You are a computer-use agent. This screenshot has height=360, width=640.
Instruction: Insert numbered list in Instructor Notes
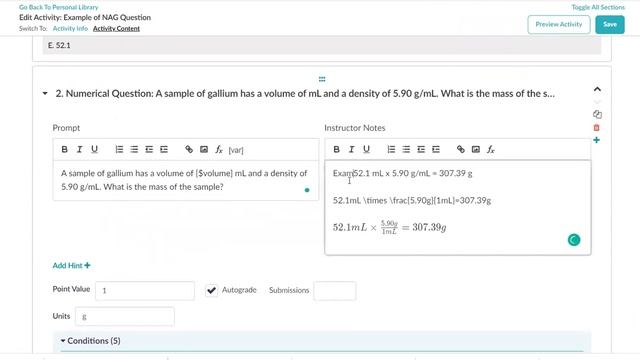391,149
